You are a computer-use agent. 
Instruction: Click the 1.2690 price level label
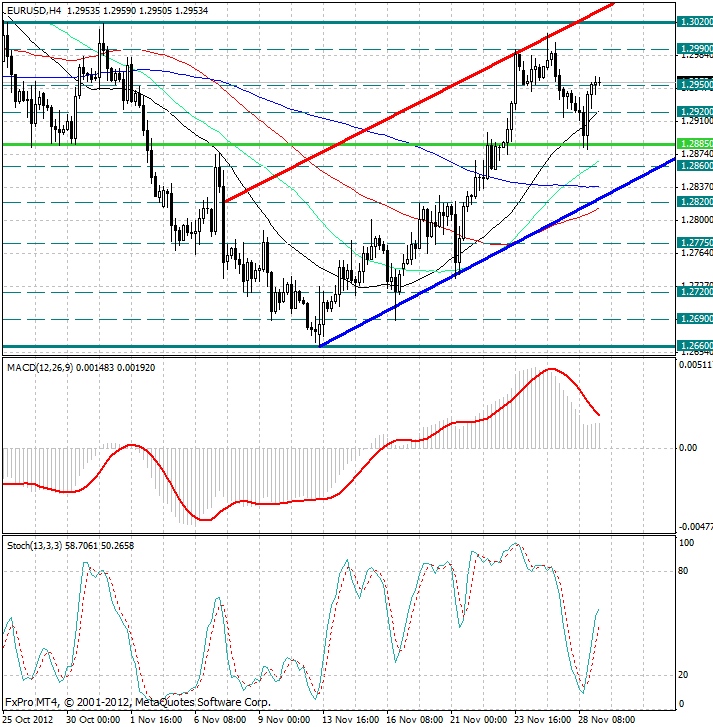click(694, 319)
